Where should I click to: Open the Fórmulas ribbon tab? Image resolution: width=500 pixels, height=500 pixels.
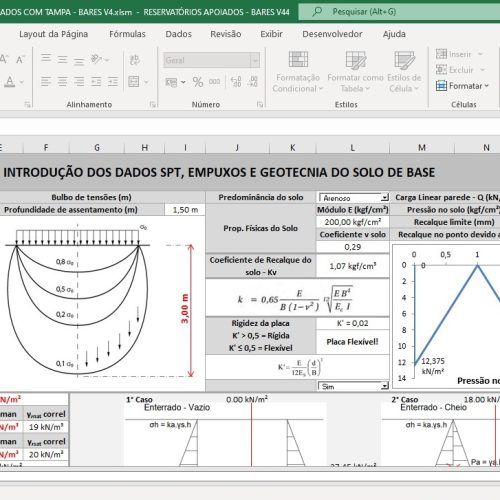tap(127, 34)
